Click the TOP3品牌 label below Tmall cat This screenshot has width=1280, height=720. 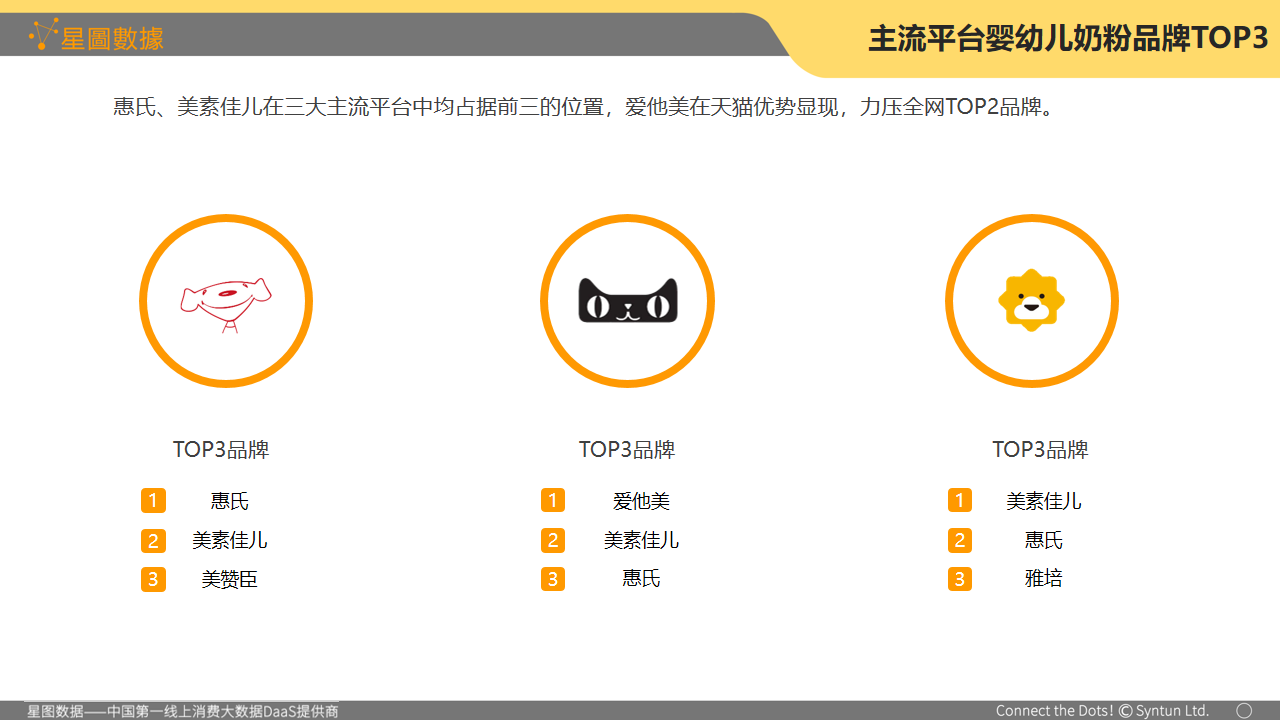(627, 450)
